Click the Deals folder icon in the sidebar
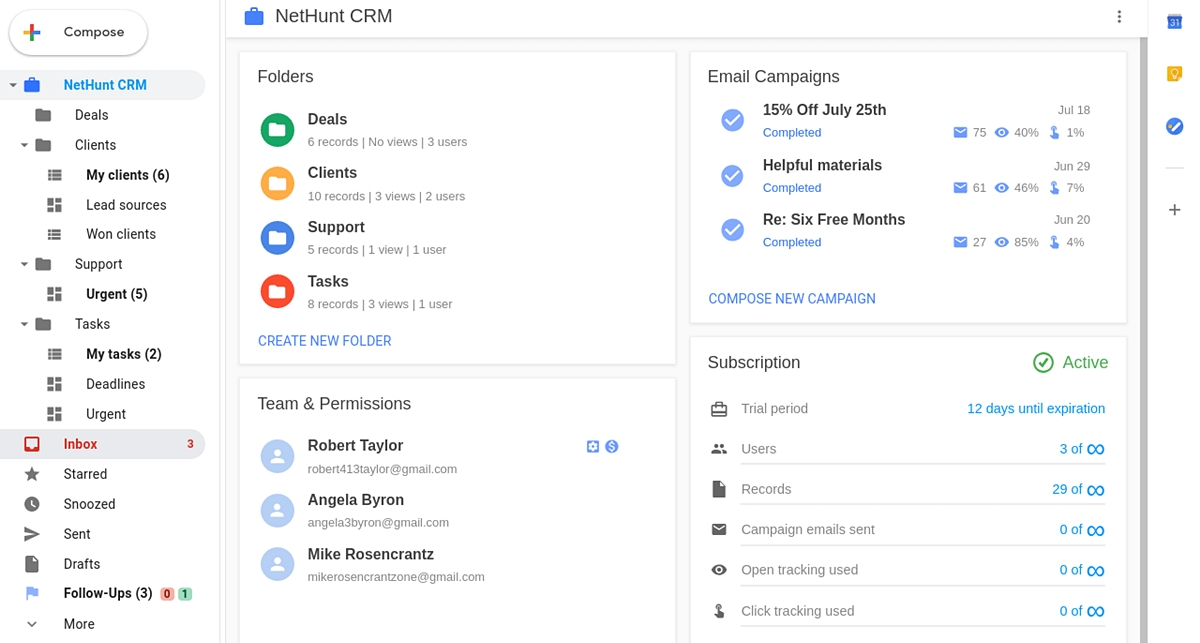Viewport: 1200px width, 643px height. click(x=43, y=115)
